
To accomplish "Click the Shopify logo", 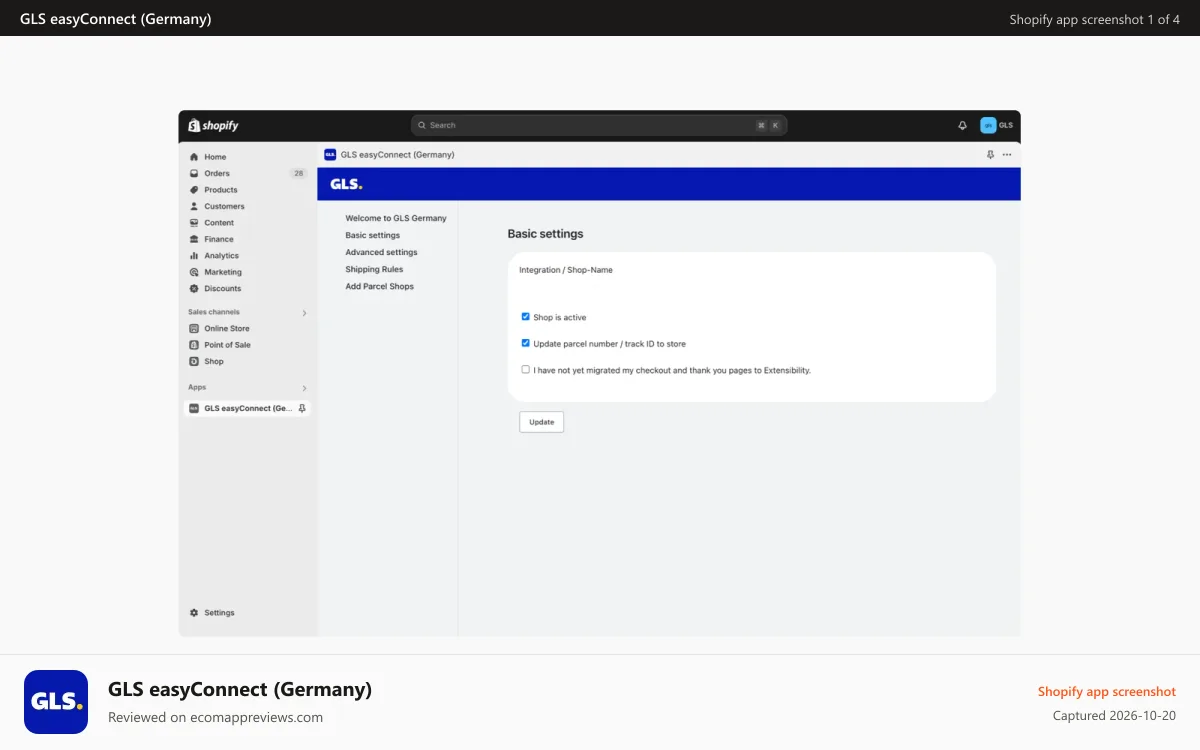I will pos(213,125).
